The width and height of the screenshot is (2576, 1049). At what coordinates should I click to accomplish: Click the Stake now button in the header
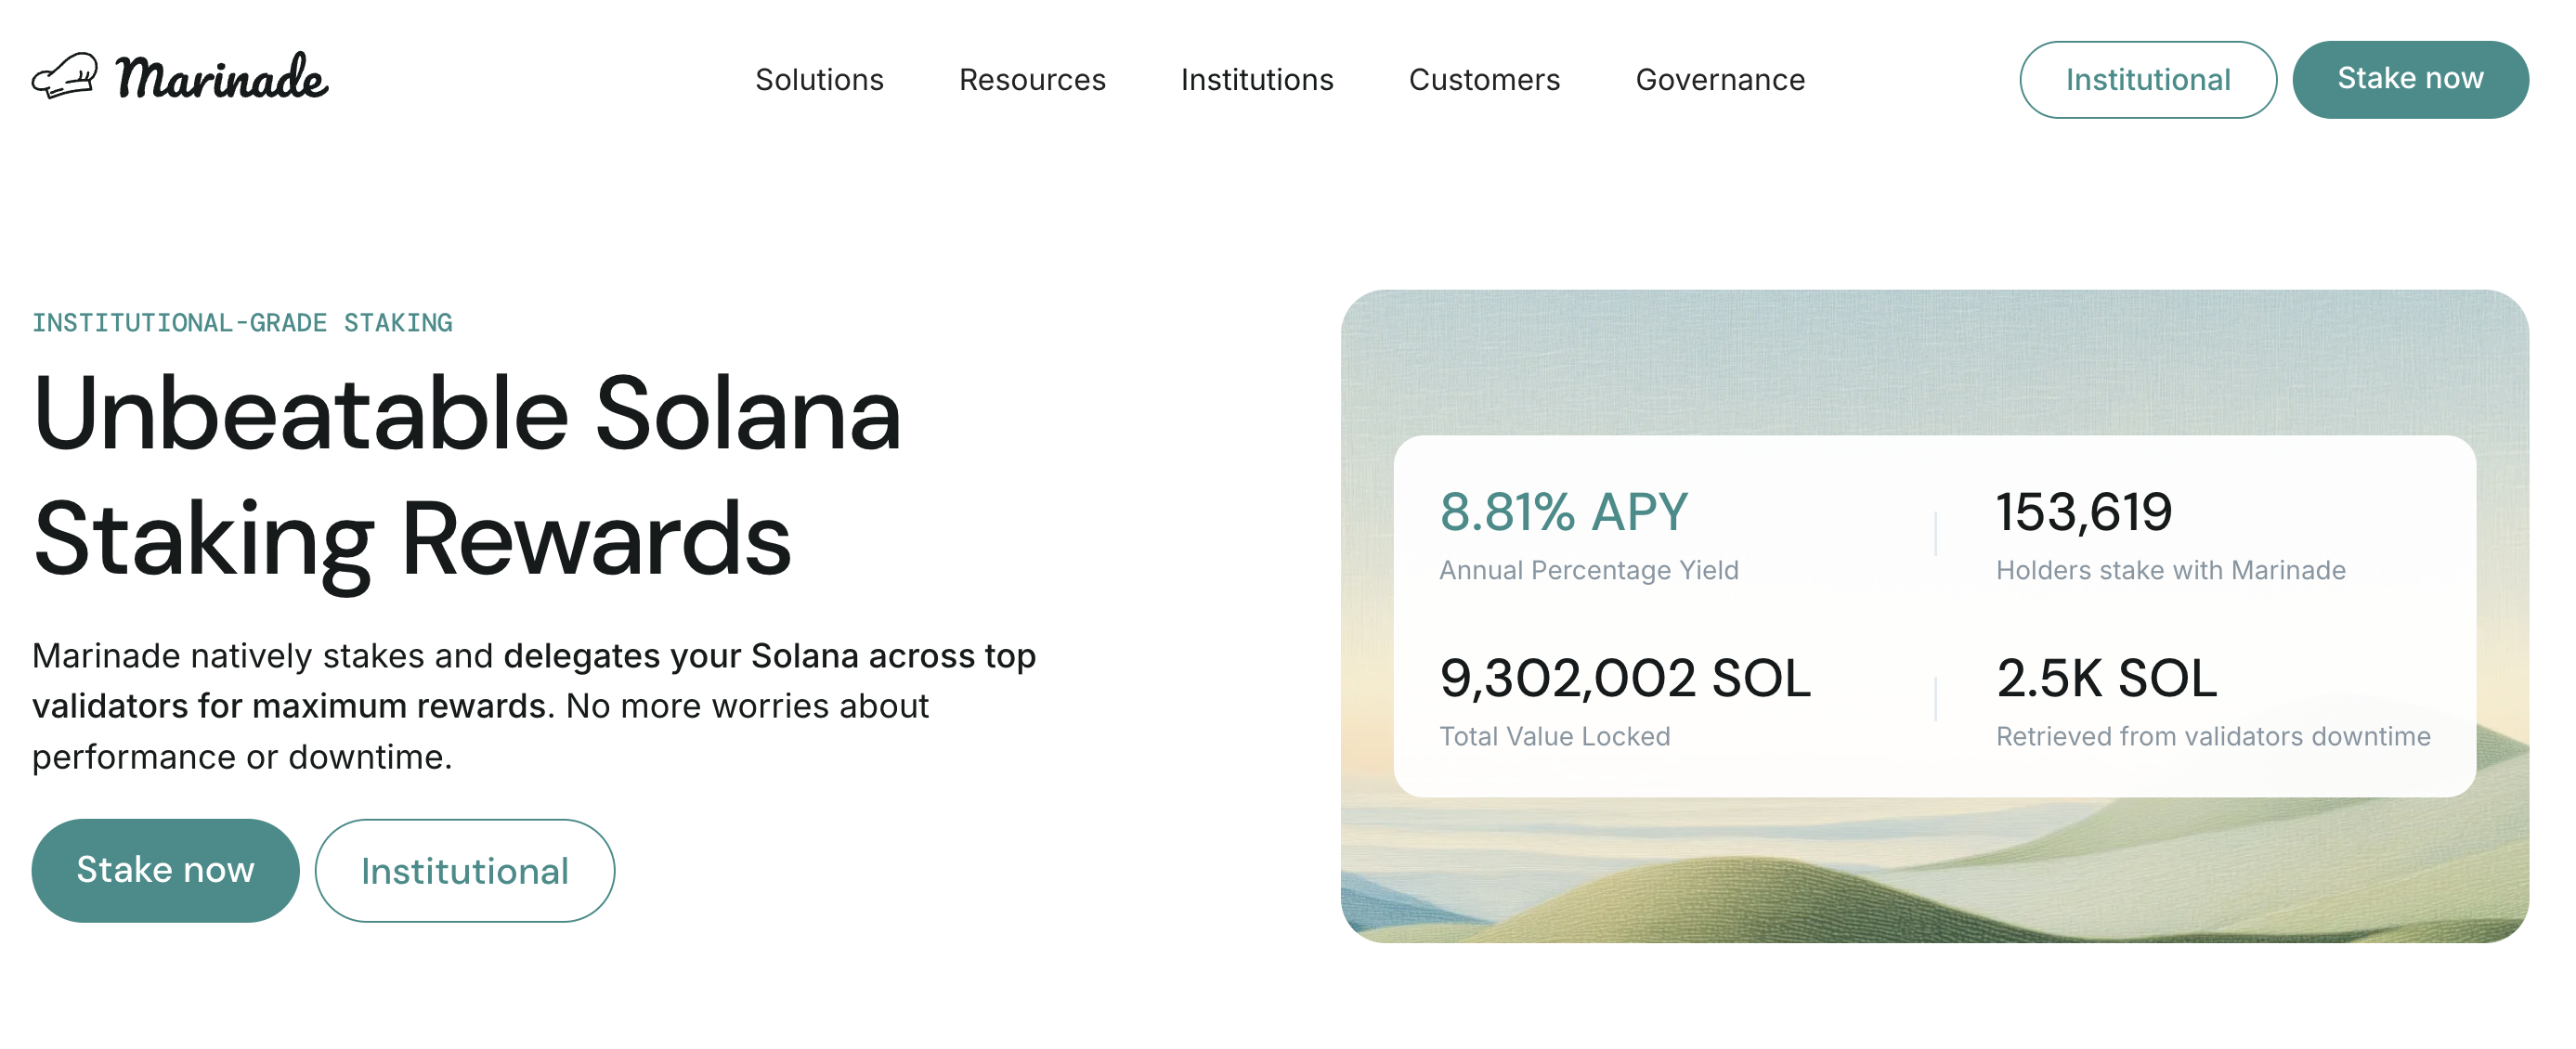tap(2410, 79)
